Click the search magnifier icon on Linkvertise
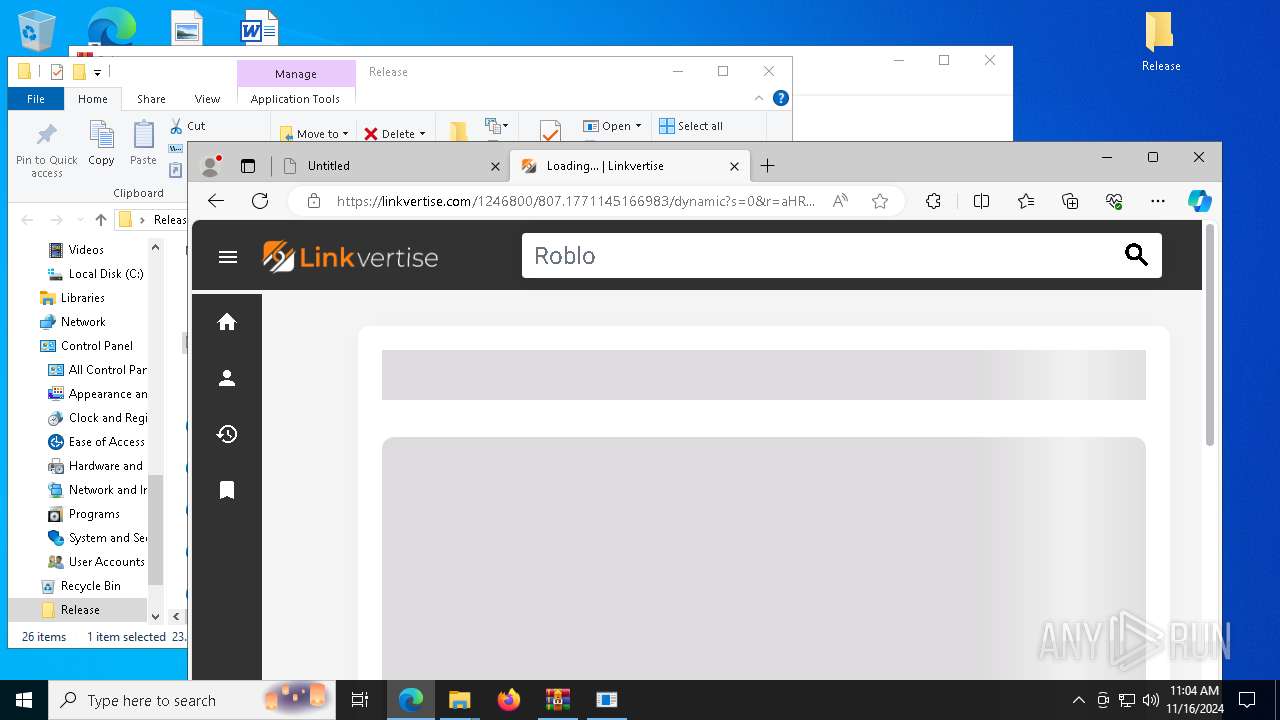Image resolution: width=1280 pixels, height=720 pixels. (x=1136, y=255)
